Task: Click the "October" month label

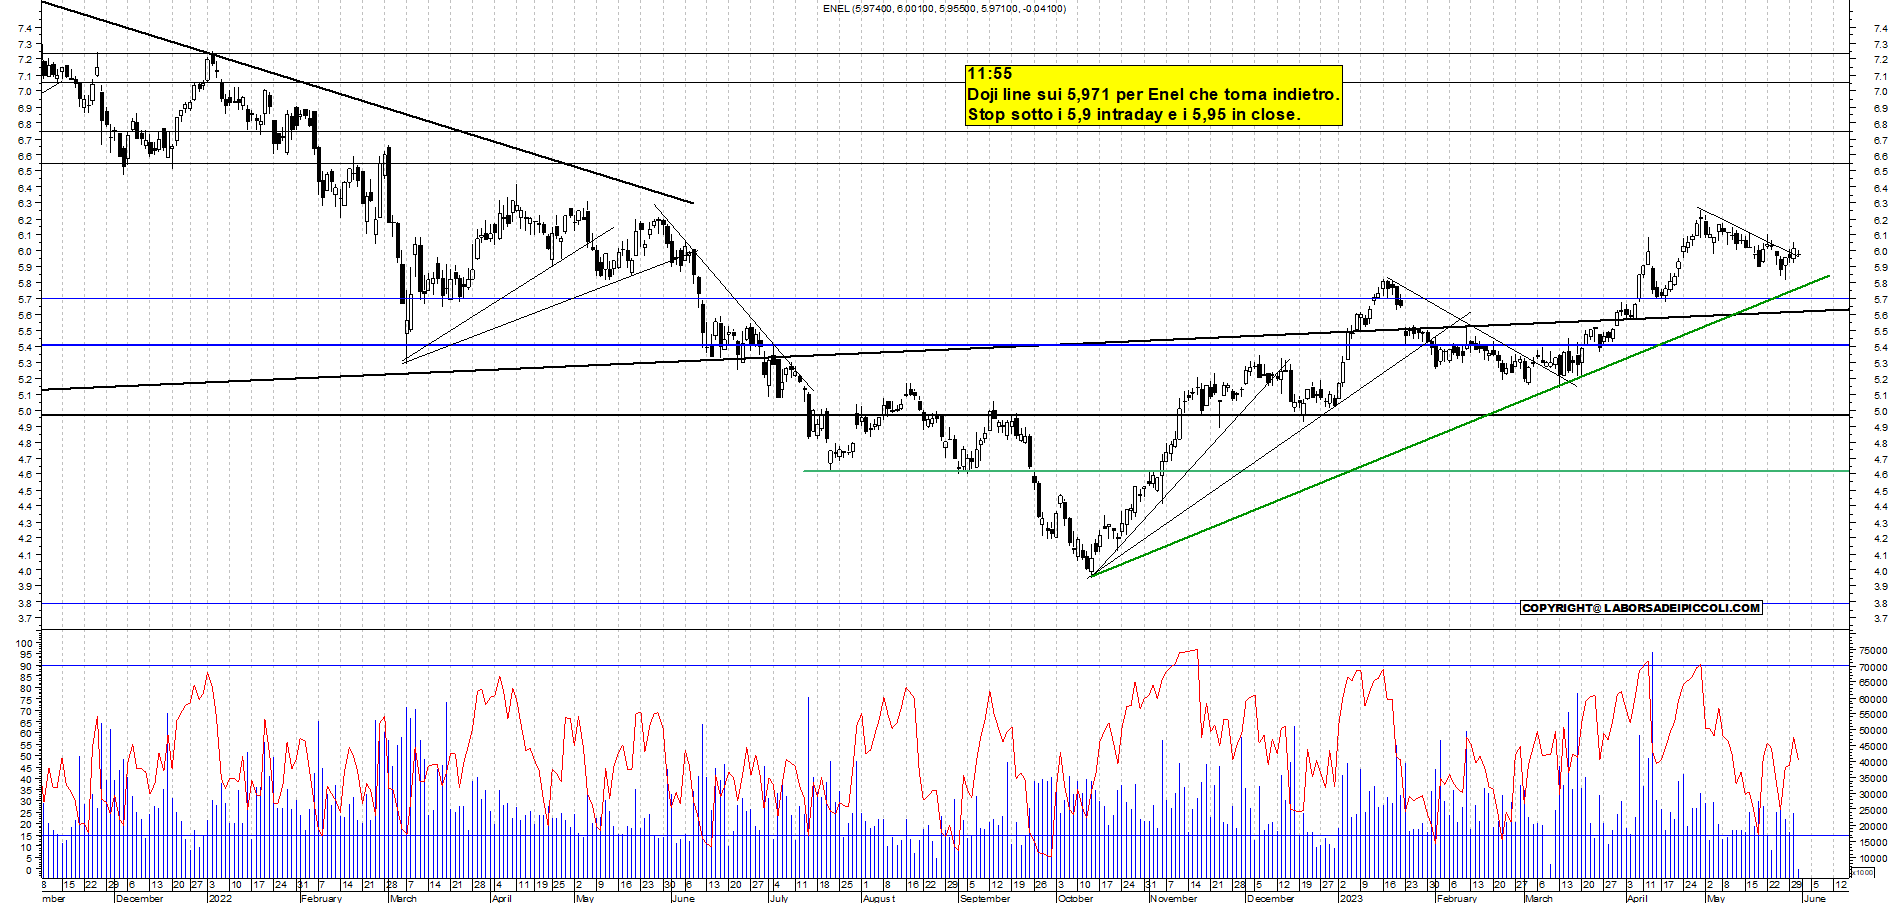Action: [x=1075, y=898]
